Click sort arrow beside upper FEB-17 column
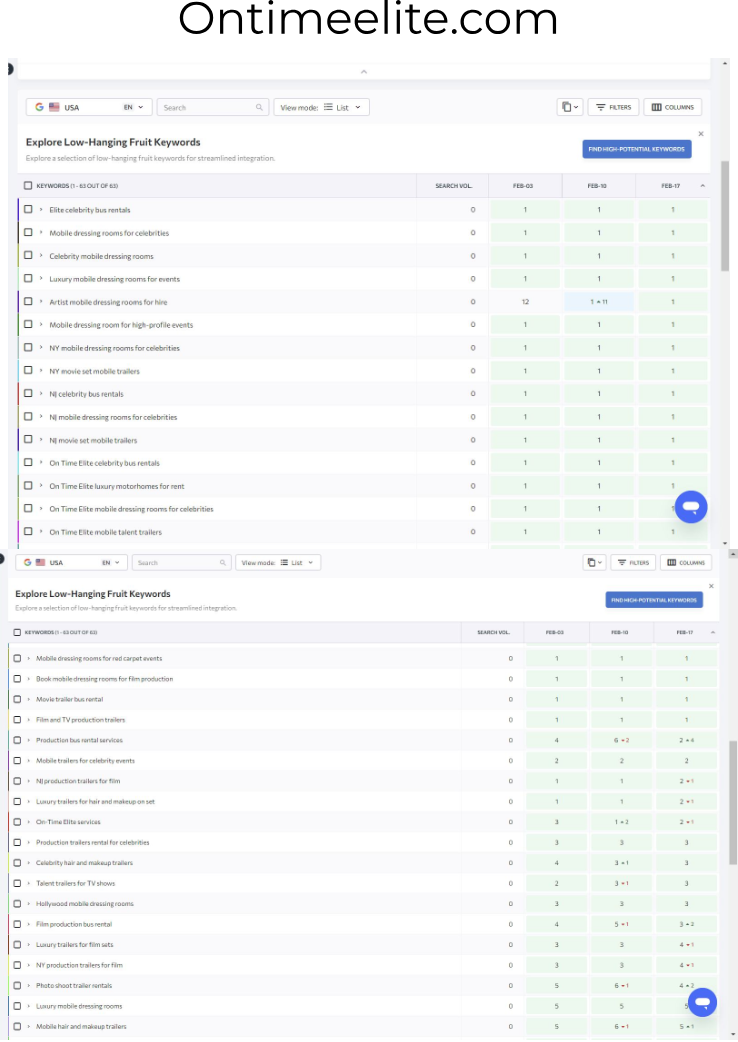Viewport: 738px width, 1042px height. pos(702,185)
